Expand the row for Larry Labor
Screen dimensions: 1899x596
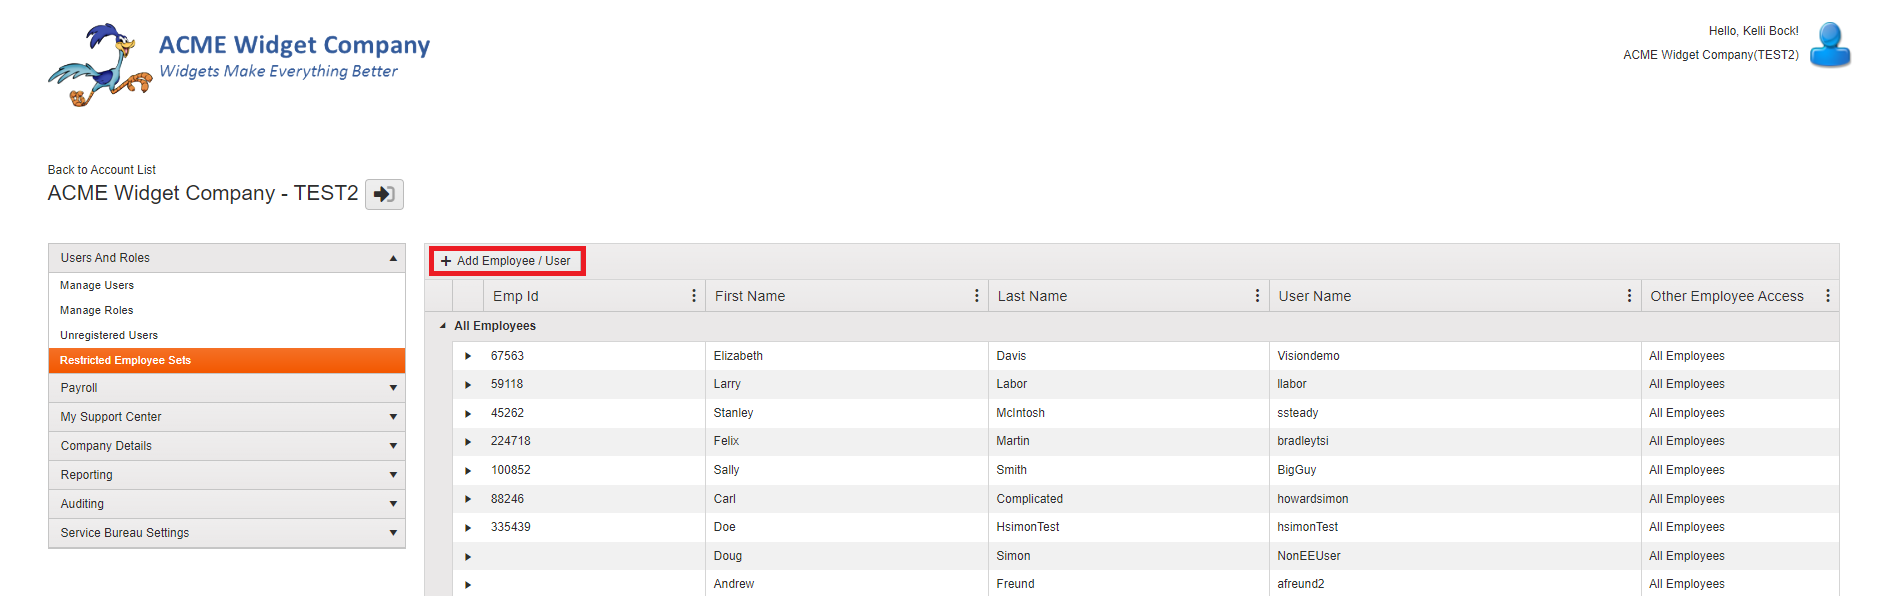(468, 384)
